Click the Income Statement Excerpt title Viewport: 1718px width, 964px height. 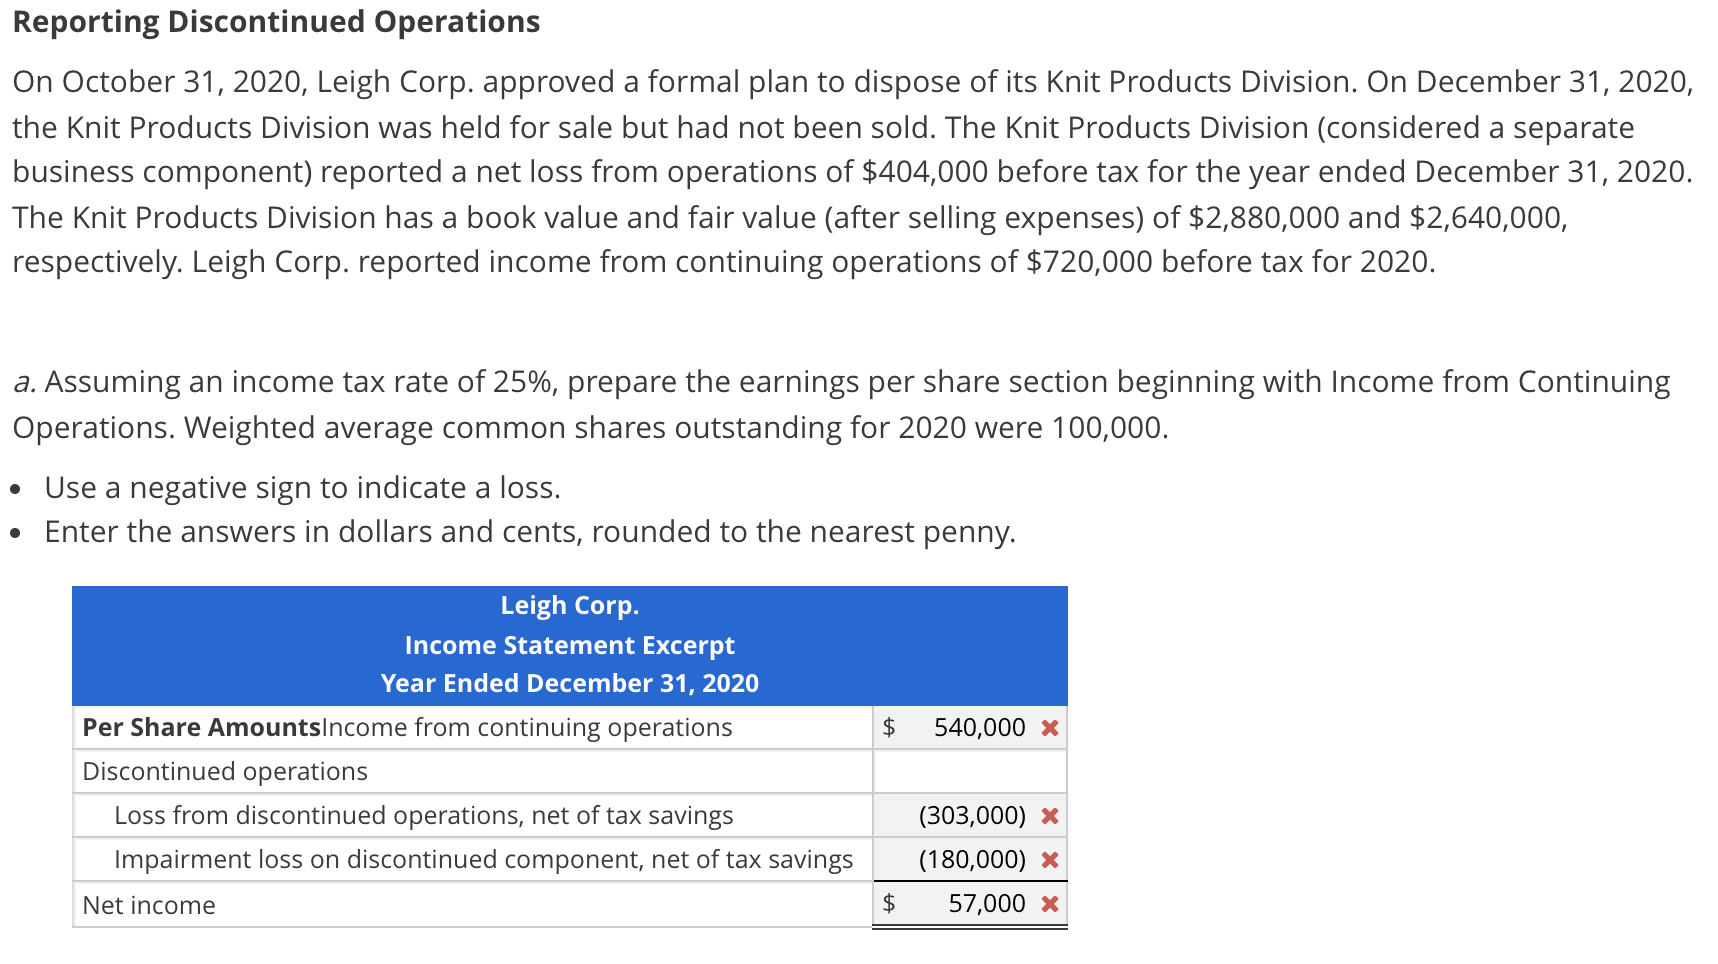(x=570, y=644)
